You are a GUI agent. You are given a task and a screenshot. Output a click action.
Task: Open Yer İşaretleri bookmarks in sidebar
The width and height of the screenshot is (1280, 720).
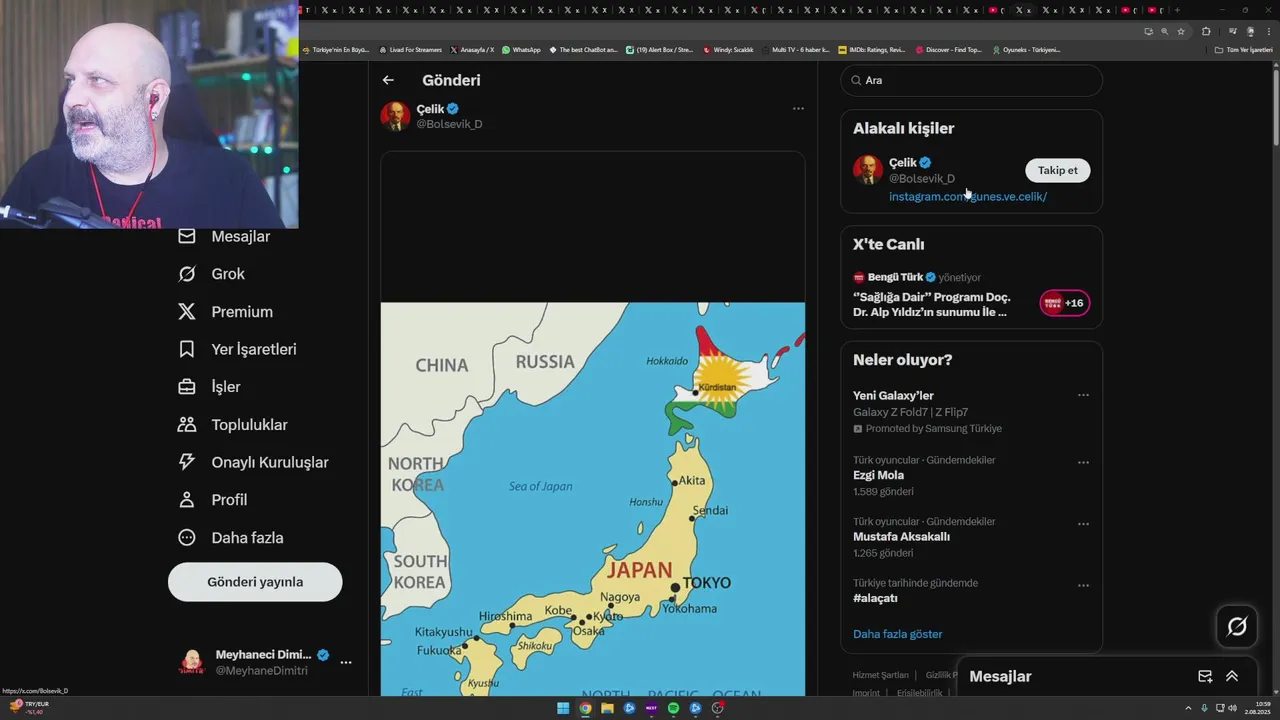coord(237,349)
